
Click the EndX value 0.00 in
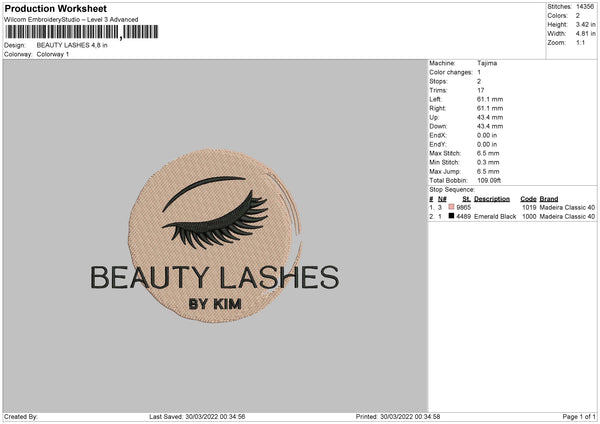click(x=487, y=135)
